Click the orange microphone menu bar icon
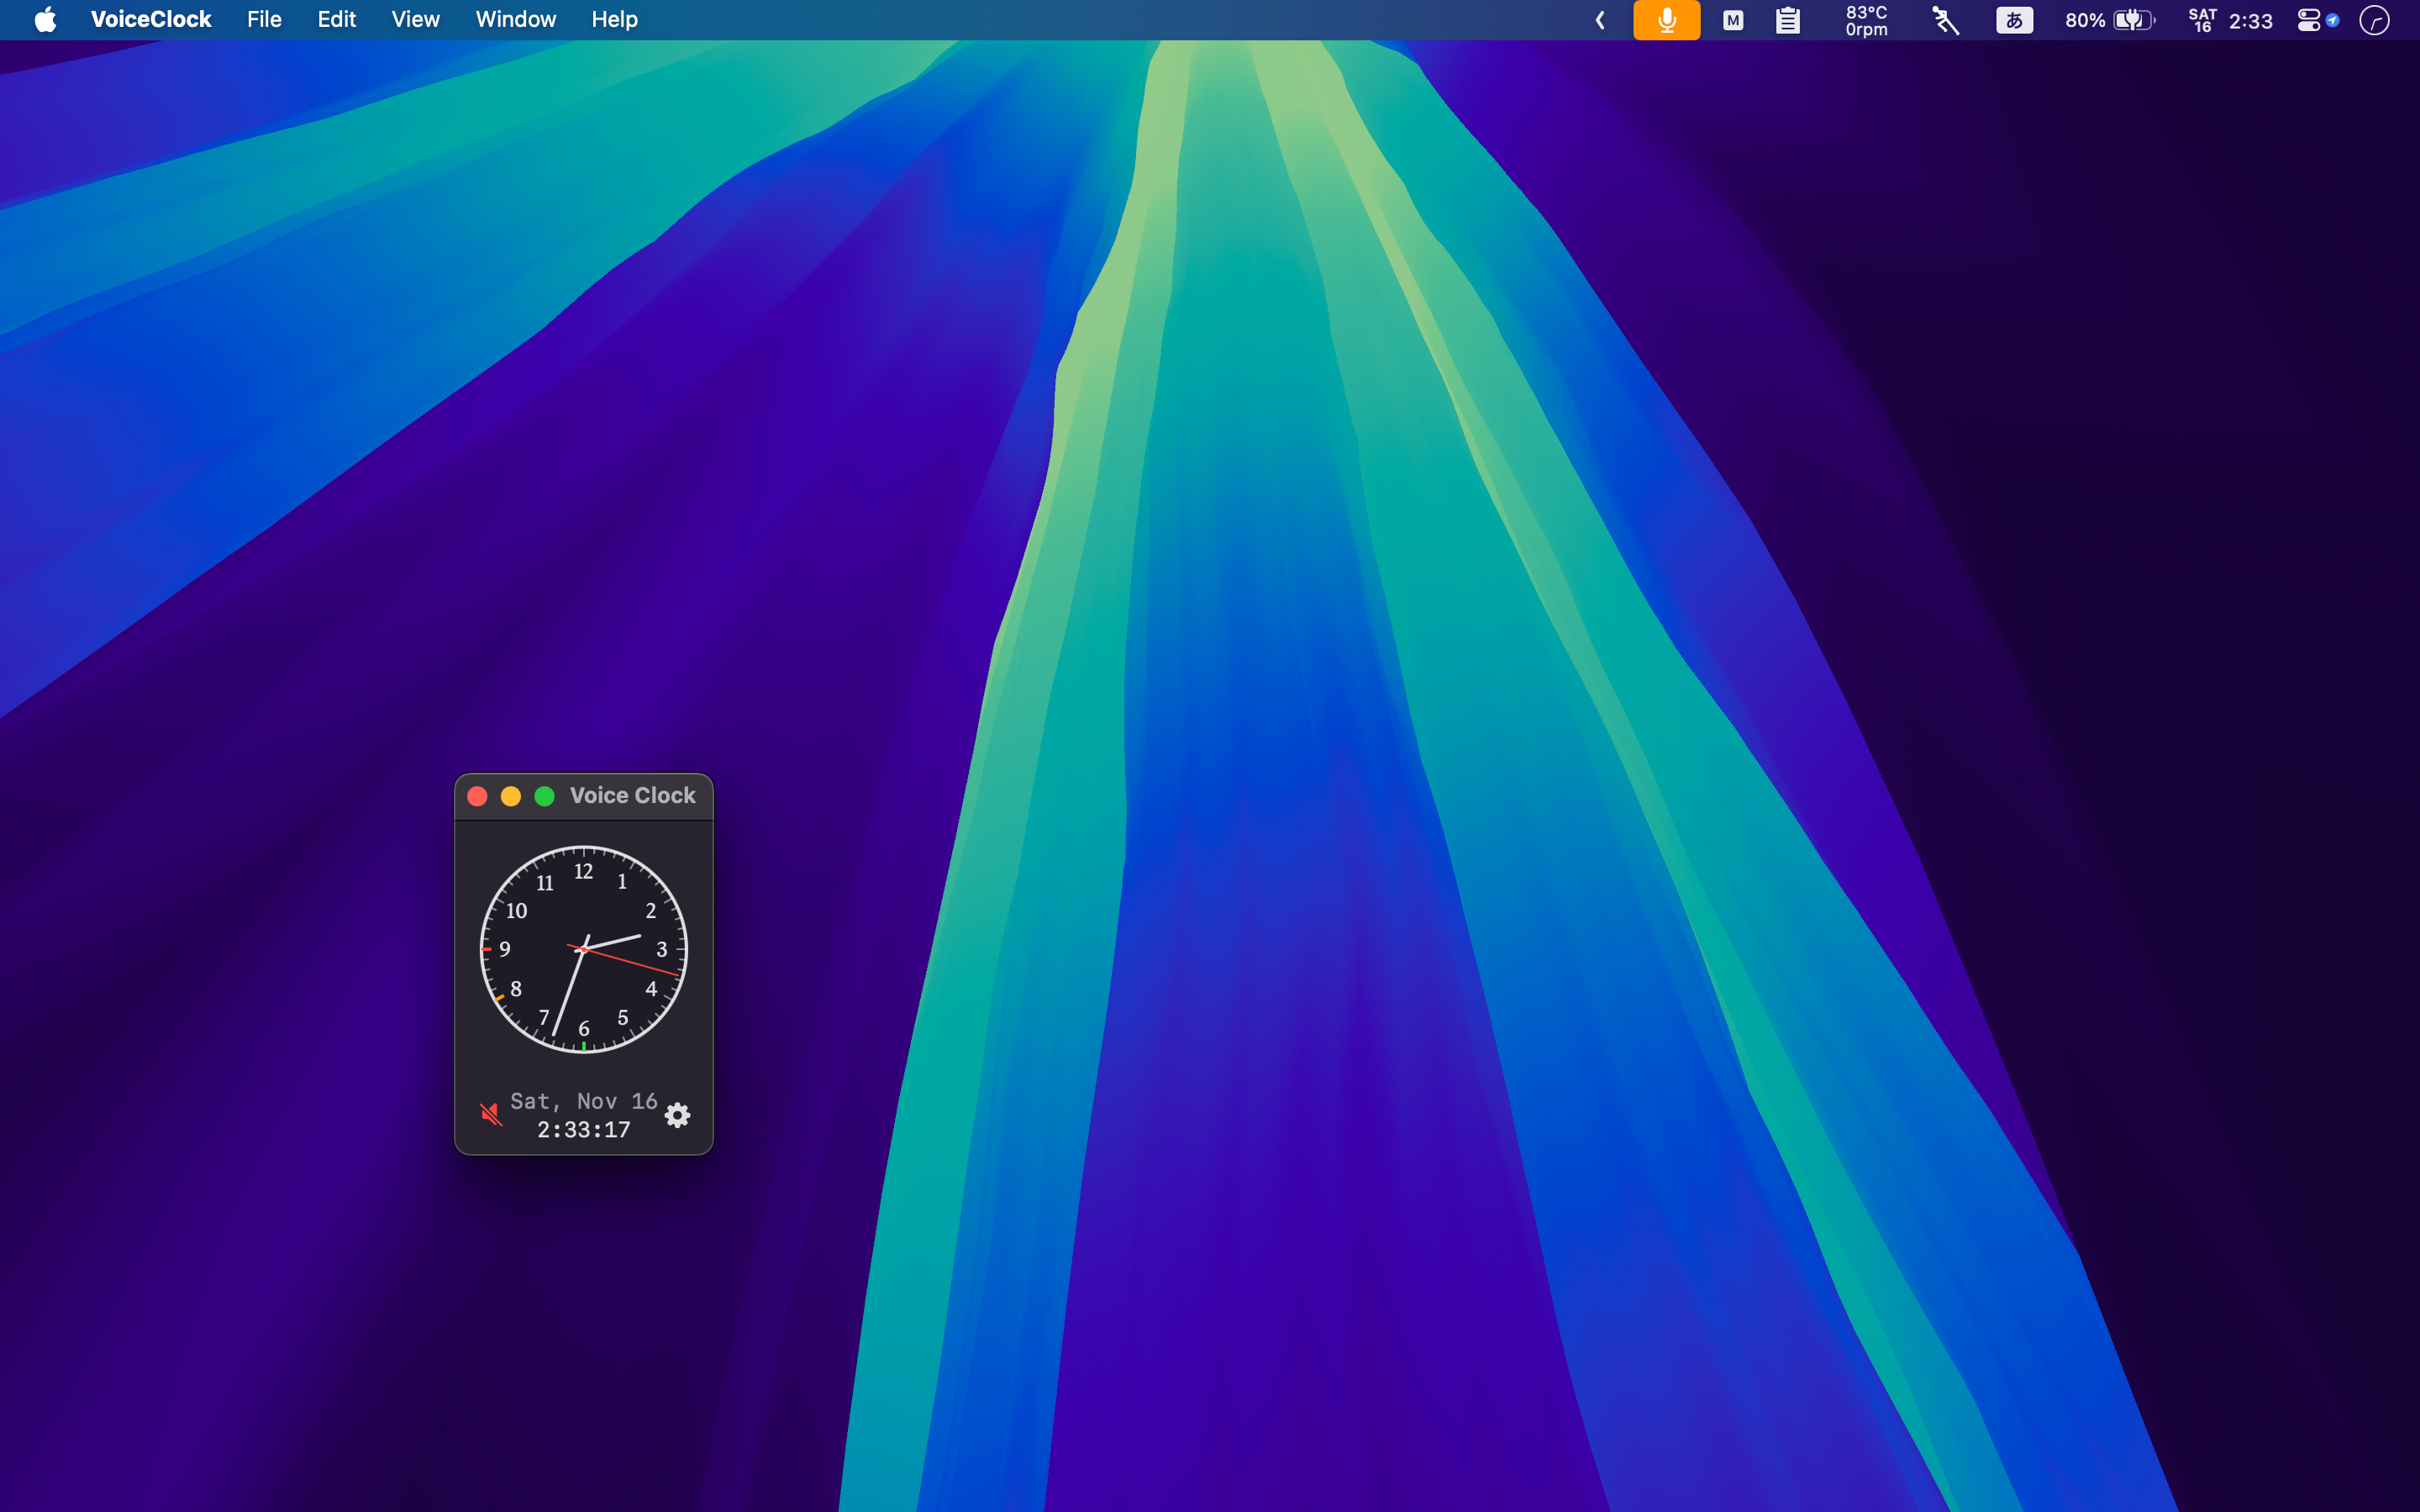 pyautogui.click(x=1667, y=20)
